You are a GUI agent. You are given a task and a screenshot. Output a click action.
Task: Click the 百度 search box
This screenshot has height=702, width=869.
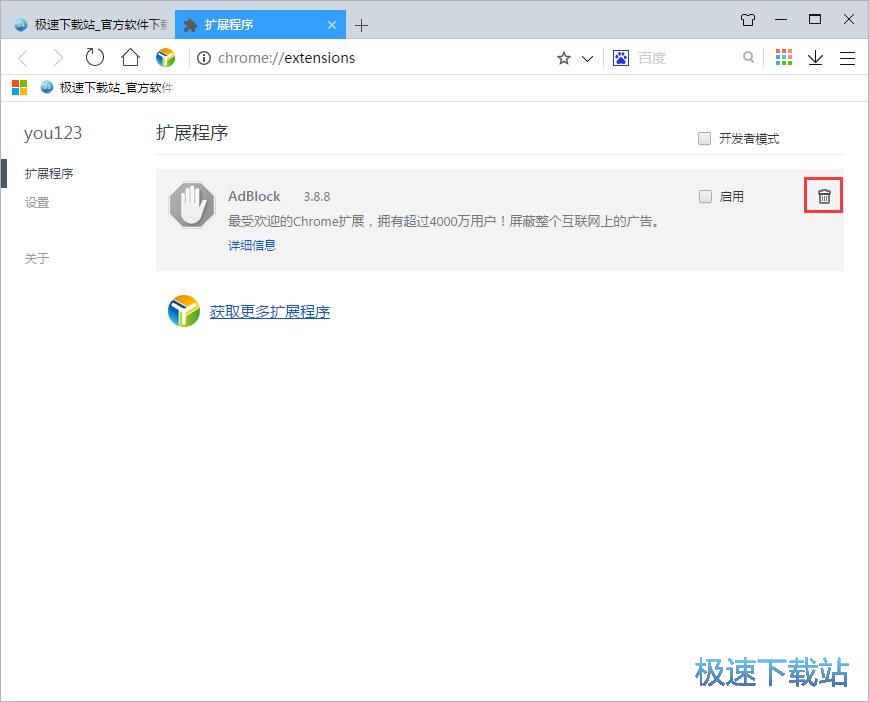point(686,58)
